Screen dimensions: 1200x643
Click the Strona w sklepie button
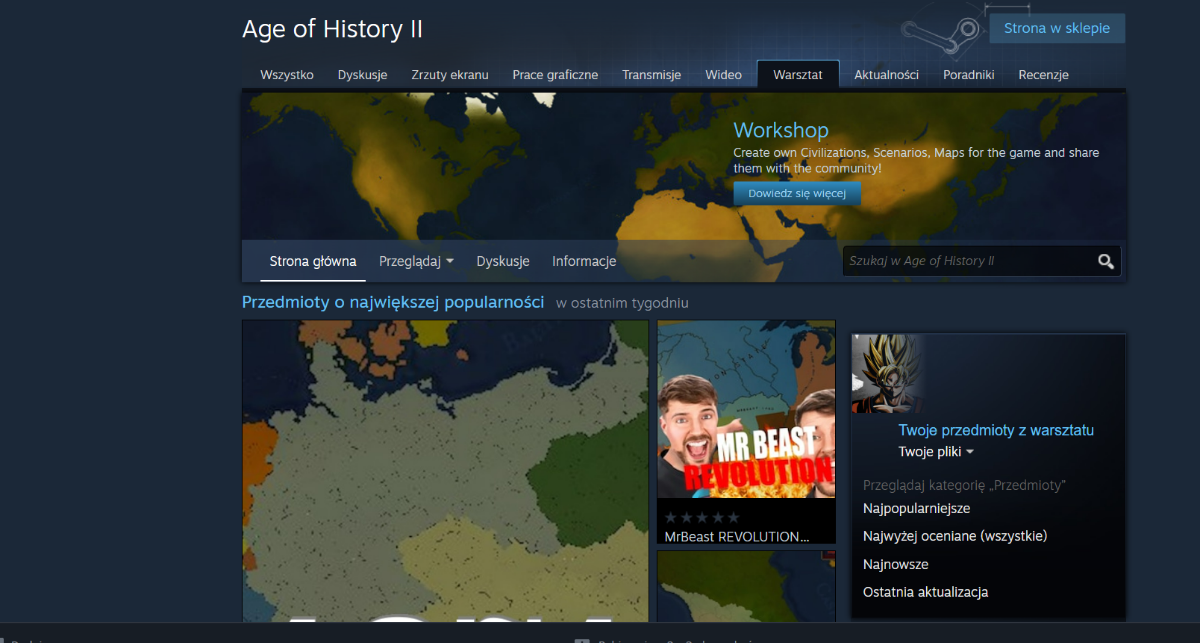tap(1057, 28)
